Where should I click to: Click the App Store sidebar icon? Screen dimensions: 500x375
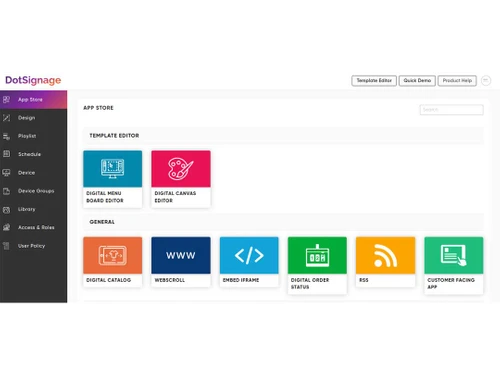(x=6, y=99)
